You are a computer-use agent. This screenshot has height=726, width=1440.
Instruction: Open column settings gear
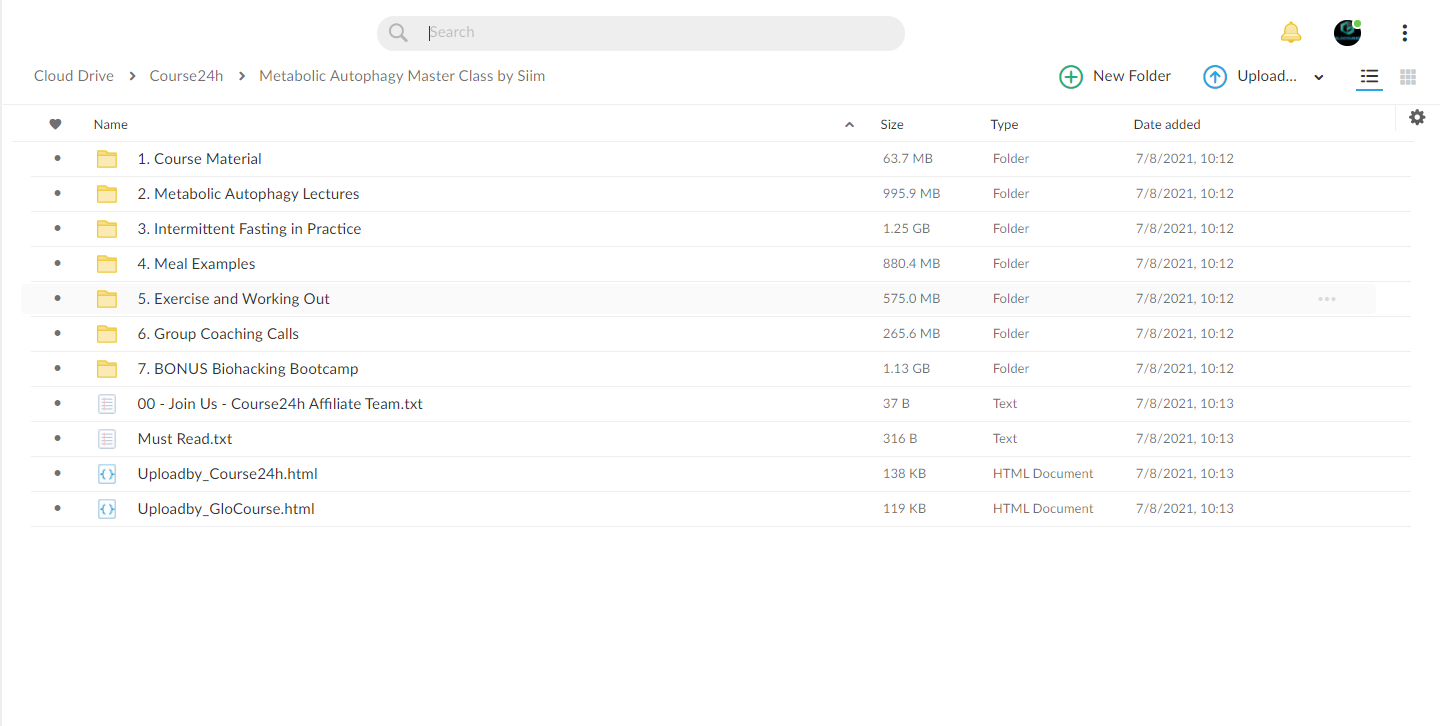point(1417,117)
